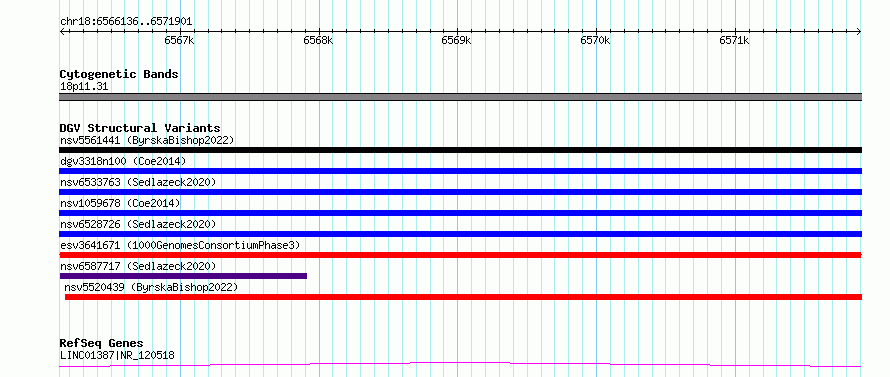Open the nsv6587717 (Sedlazeck2020) label

[138, 266]
